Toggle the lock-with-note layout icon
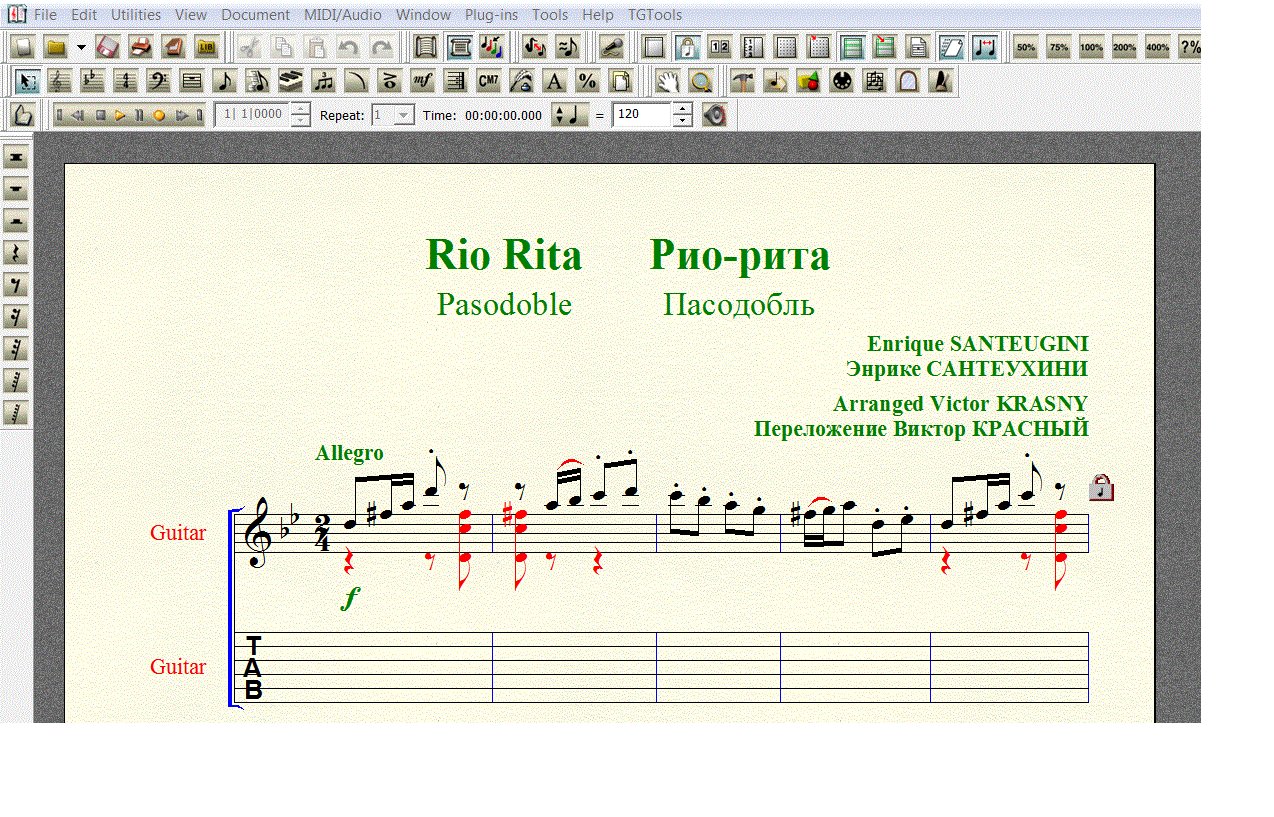 point(686,47)
